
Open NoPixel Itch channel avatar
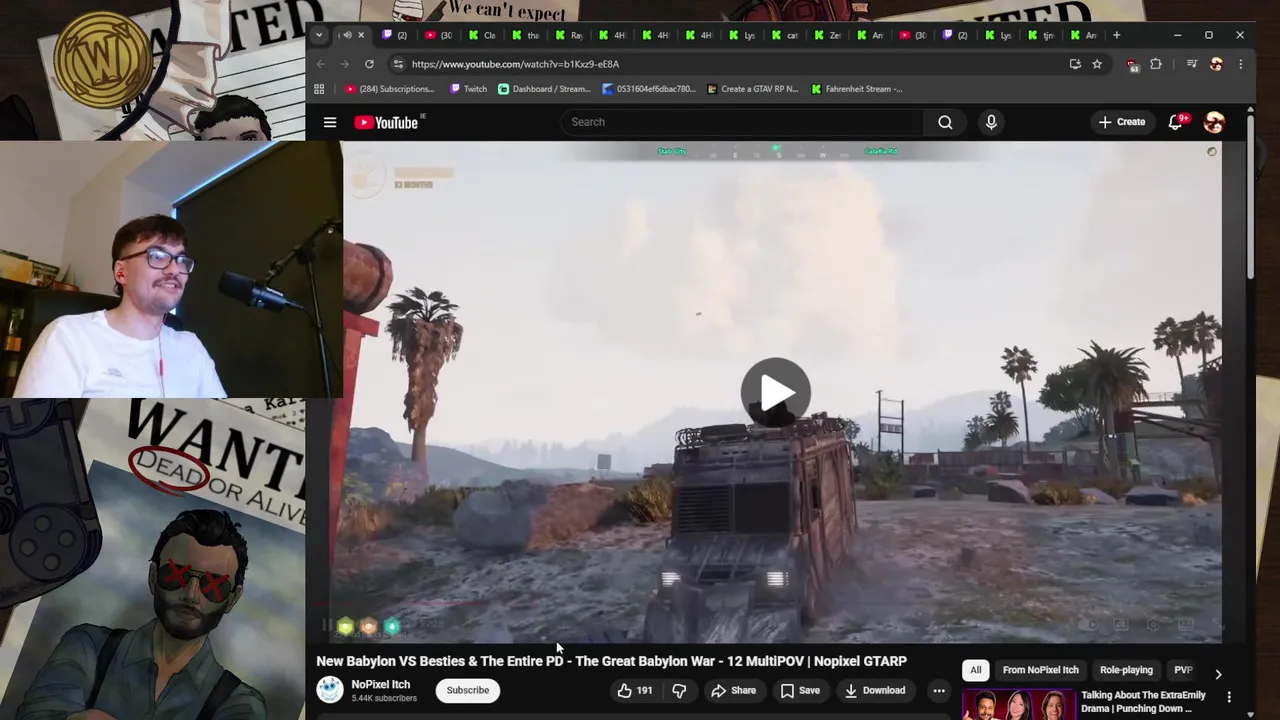click(x=330, y=690)
